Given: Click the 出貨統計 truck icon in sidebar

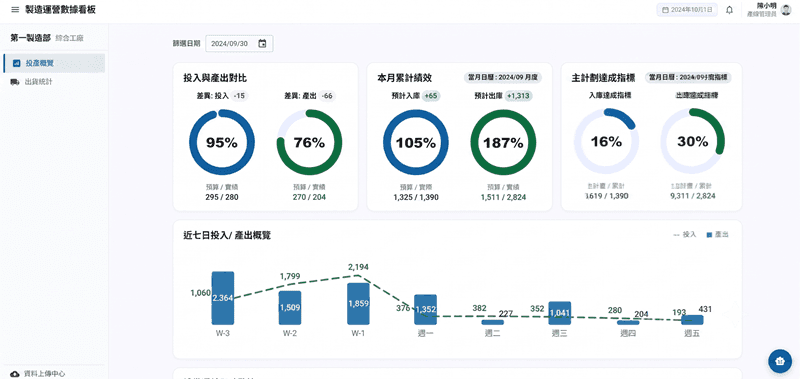Looking at the screenshot, I should tap(15, 82).
